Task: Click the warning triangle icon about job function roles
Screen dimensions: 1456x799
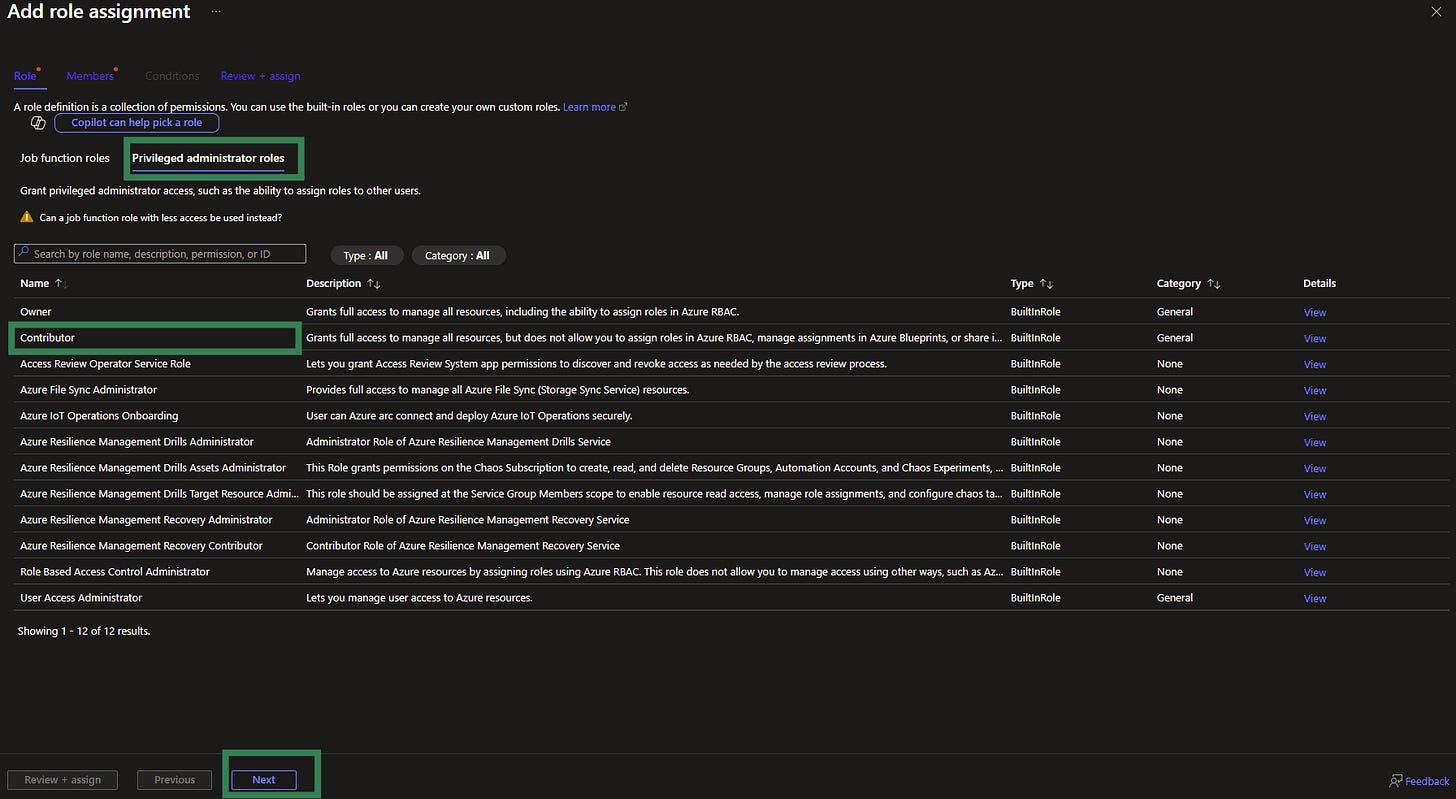Action: (27, 217)
